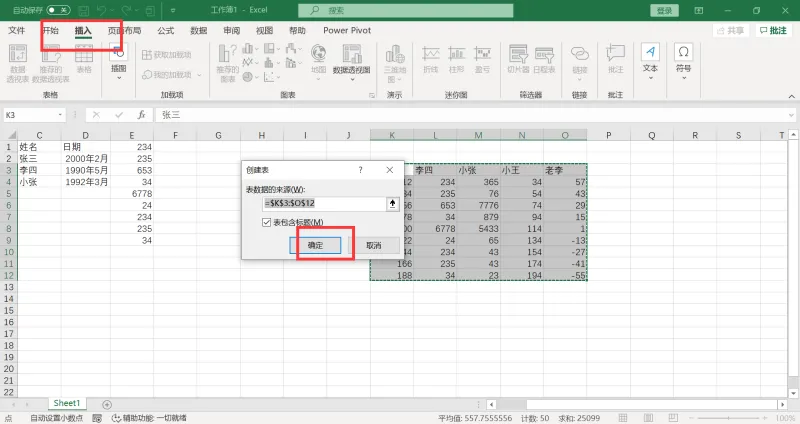Screen dimensions: 800x424
Task: Click the collapse-range arrow in the dialog
Action: point(392,204)
